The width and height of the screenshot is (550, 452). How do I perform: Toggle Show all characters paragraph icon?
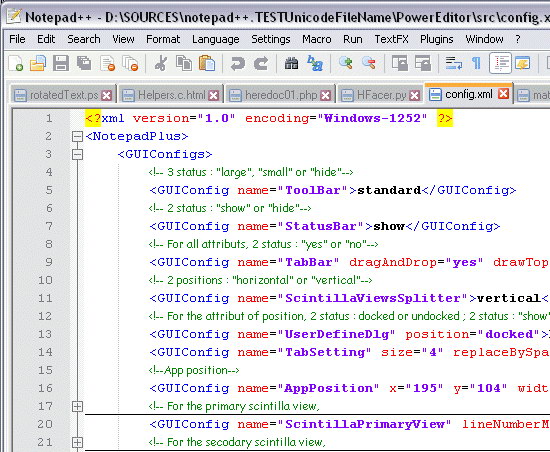pyautogui.click(x=476, y=63)
